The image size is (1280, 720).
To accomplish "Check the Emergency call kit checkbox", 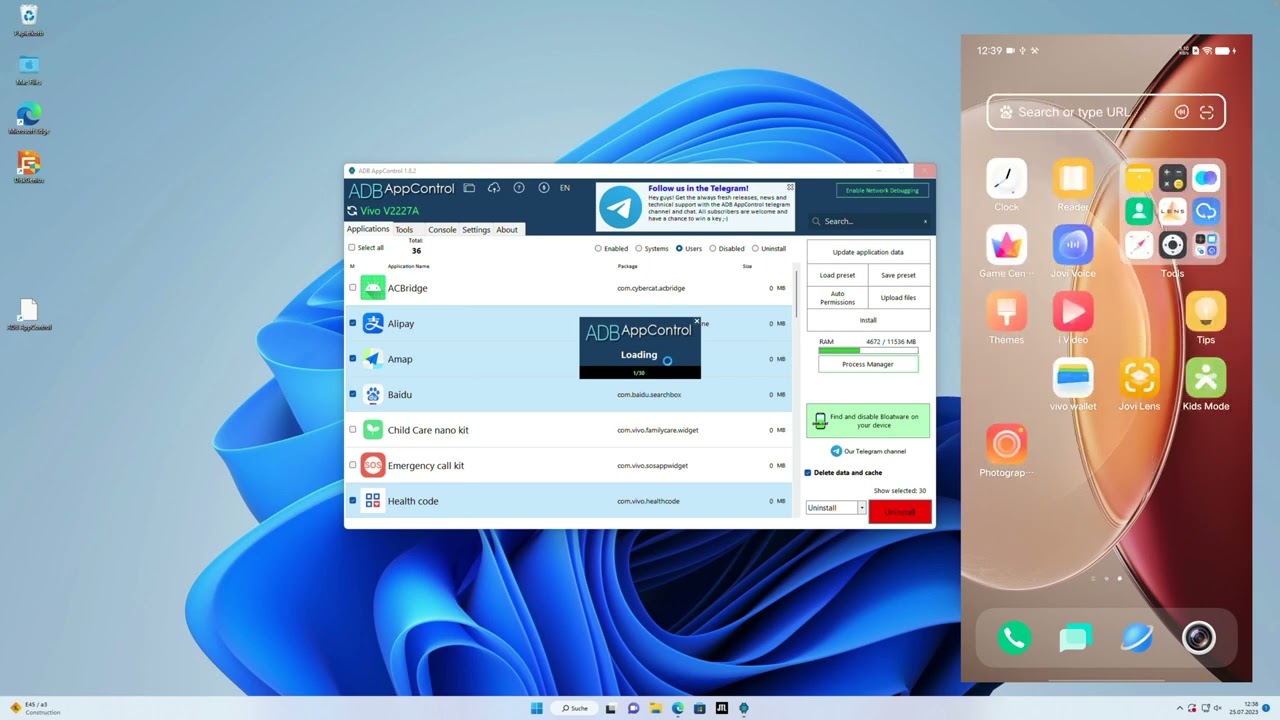I will (x=353, y=465).
